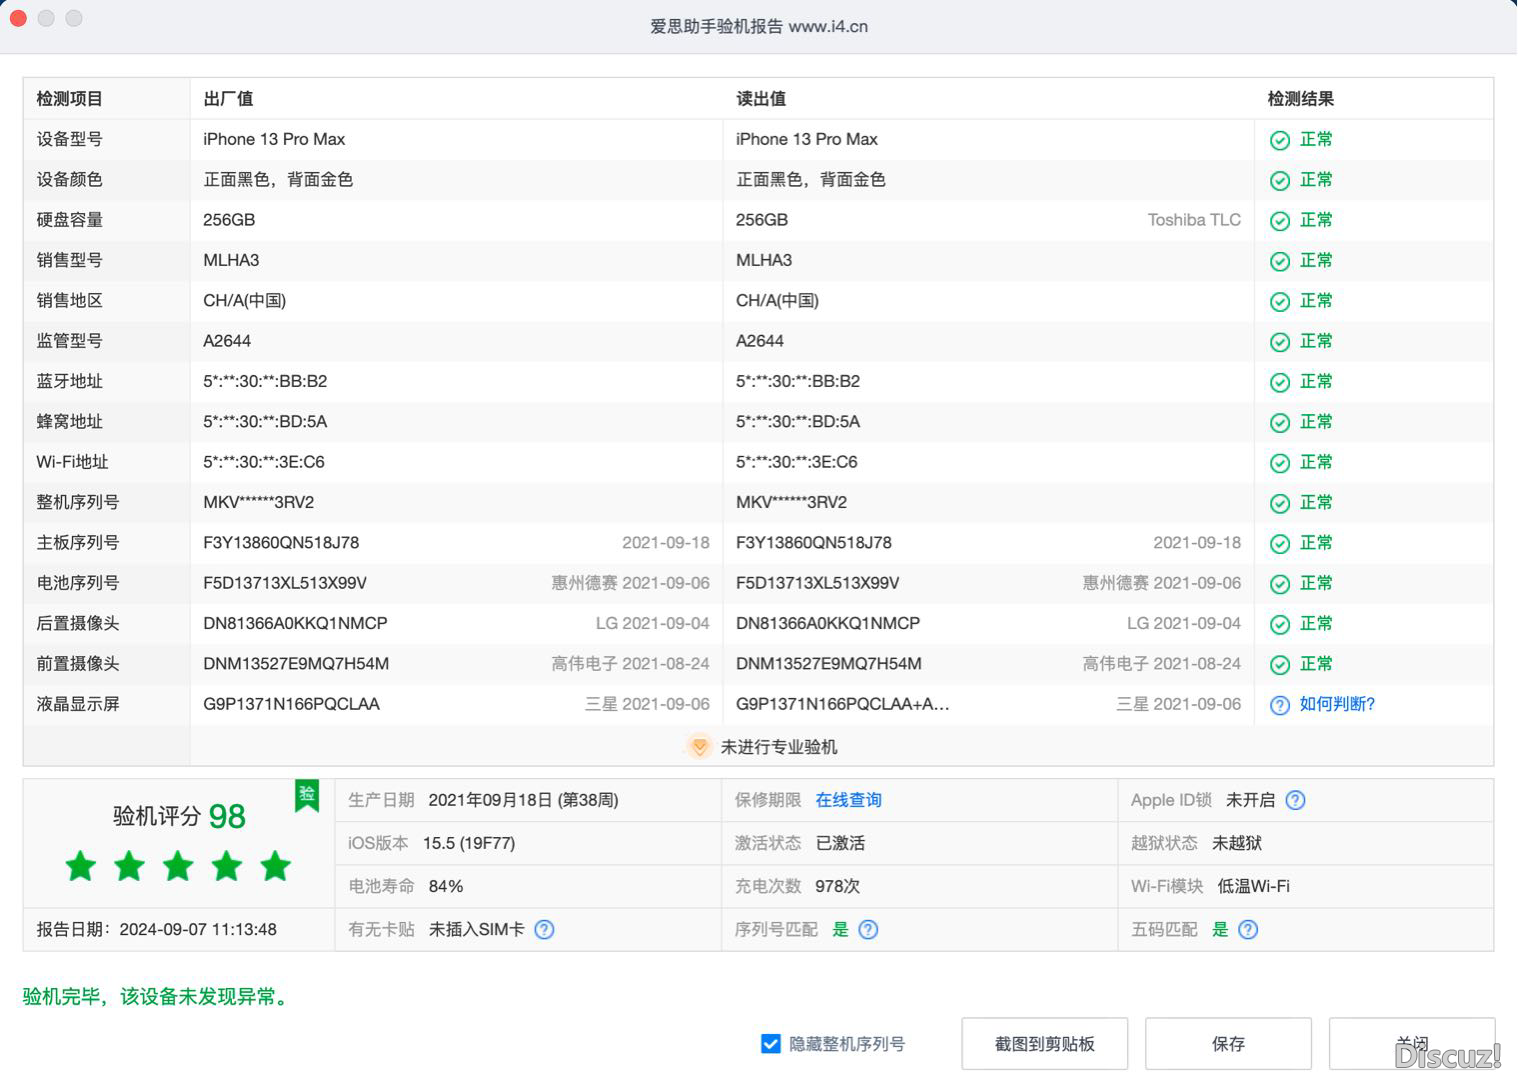The height and width of the screenshot is (1080, 1518).
Task: Open help icon next to Apple ID锁 未开启
Action: (1295, 800)
